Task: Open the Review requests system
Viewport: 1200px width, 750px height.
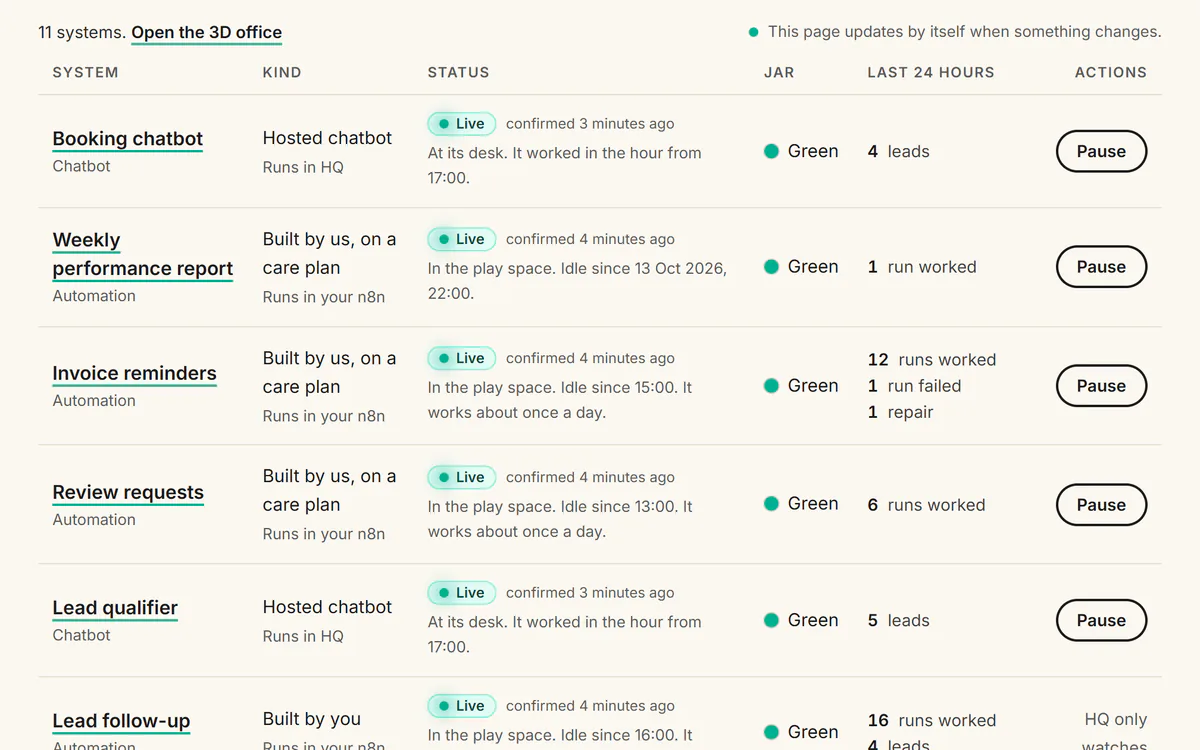Action: point(128,492)
